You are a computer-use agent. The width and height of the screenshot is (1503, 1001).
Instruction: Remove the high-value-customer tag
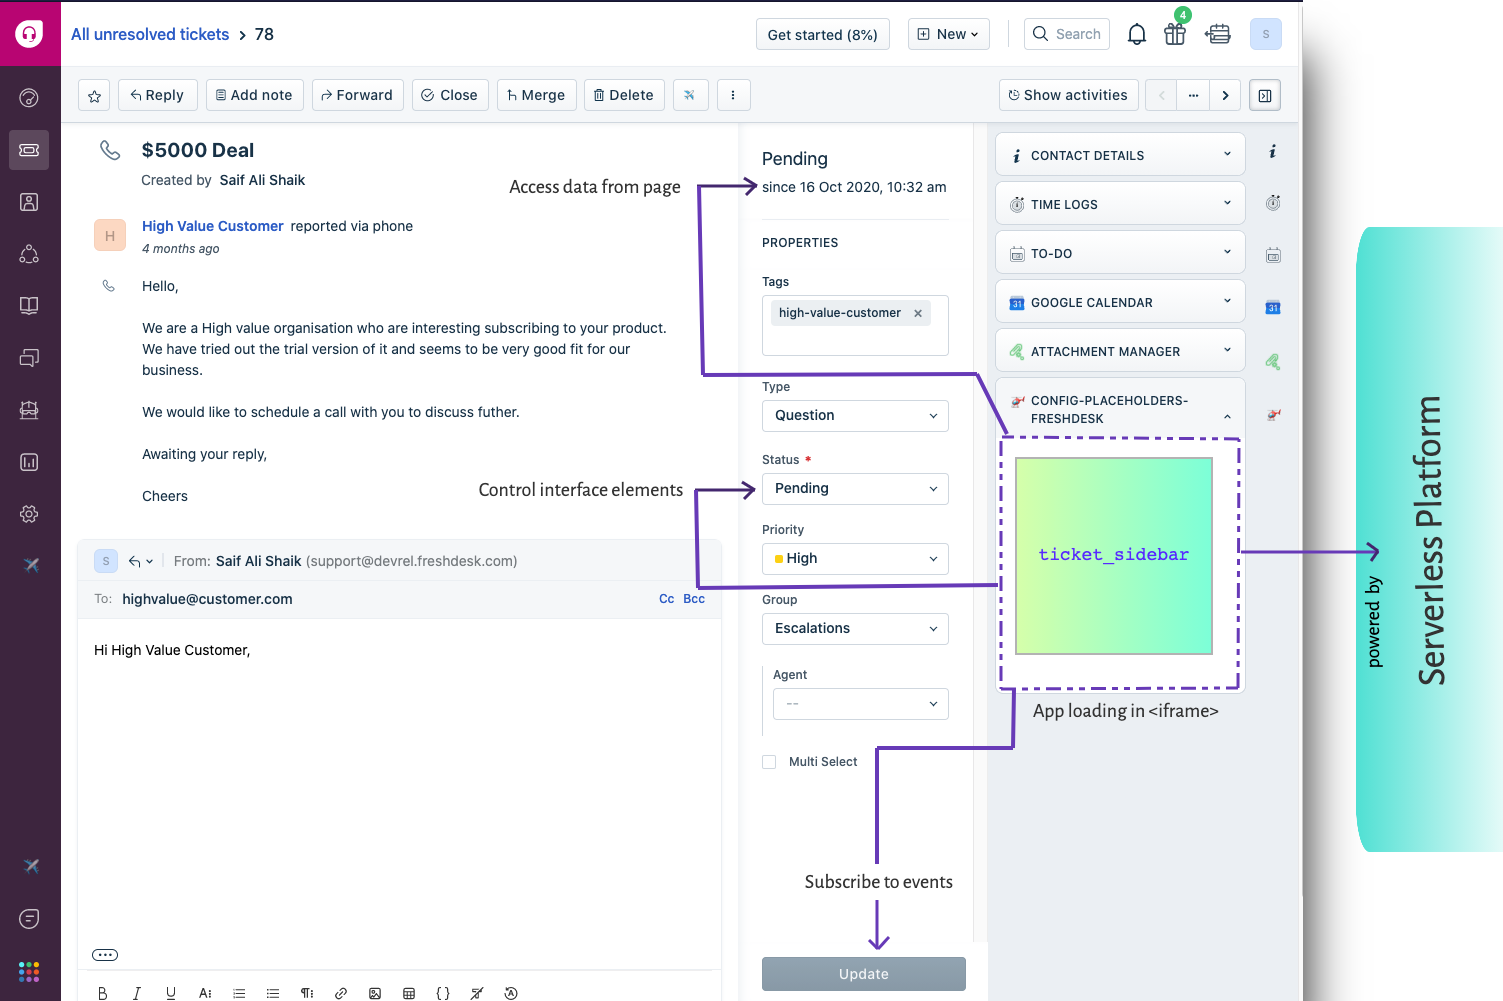point(917,312)
